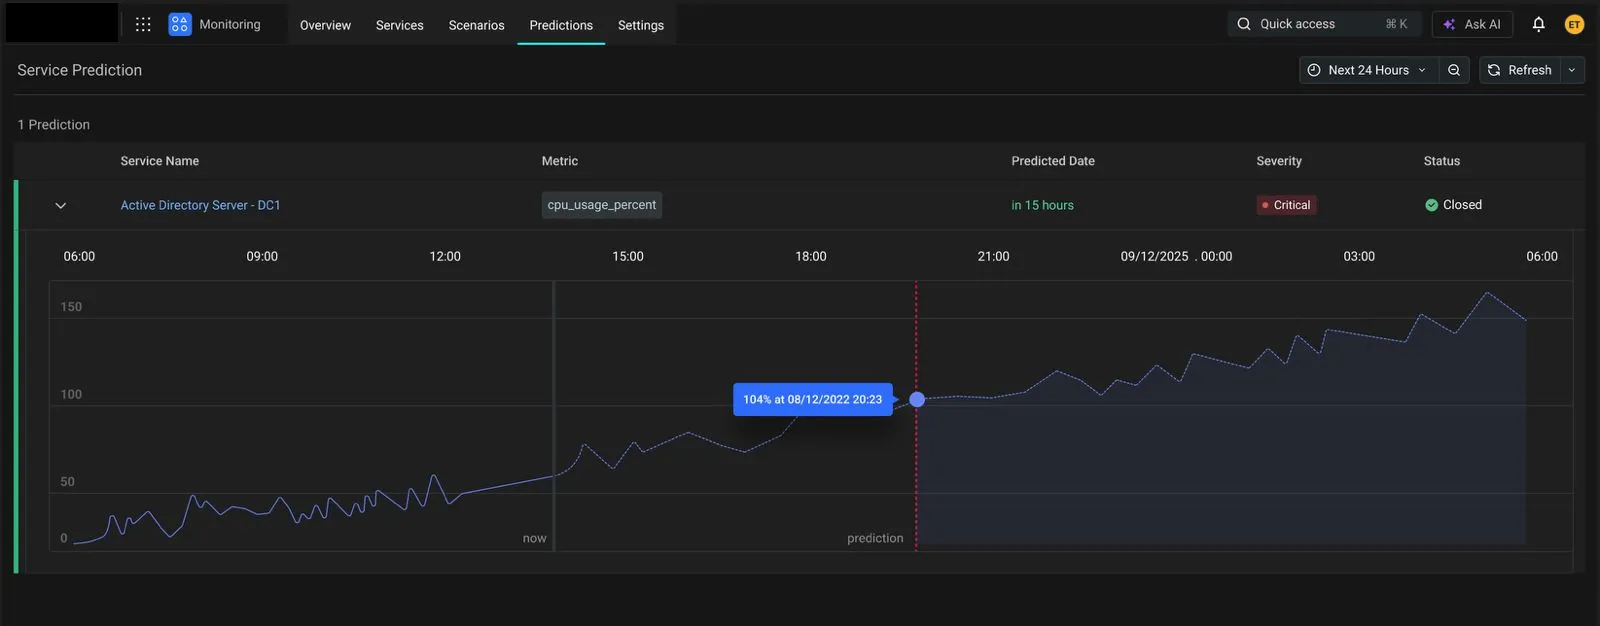Click the 09/12/2025 00:00 axis label
Screen dimensions: 1600x626
[x=1176, y=256]
